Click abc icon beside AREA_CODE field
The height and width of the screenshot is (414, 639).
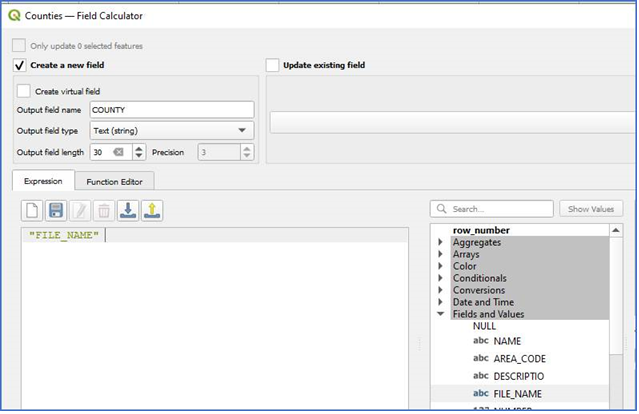click(481, 358)
